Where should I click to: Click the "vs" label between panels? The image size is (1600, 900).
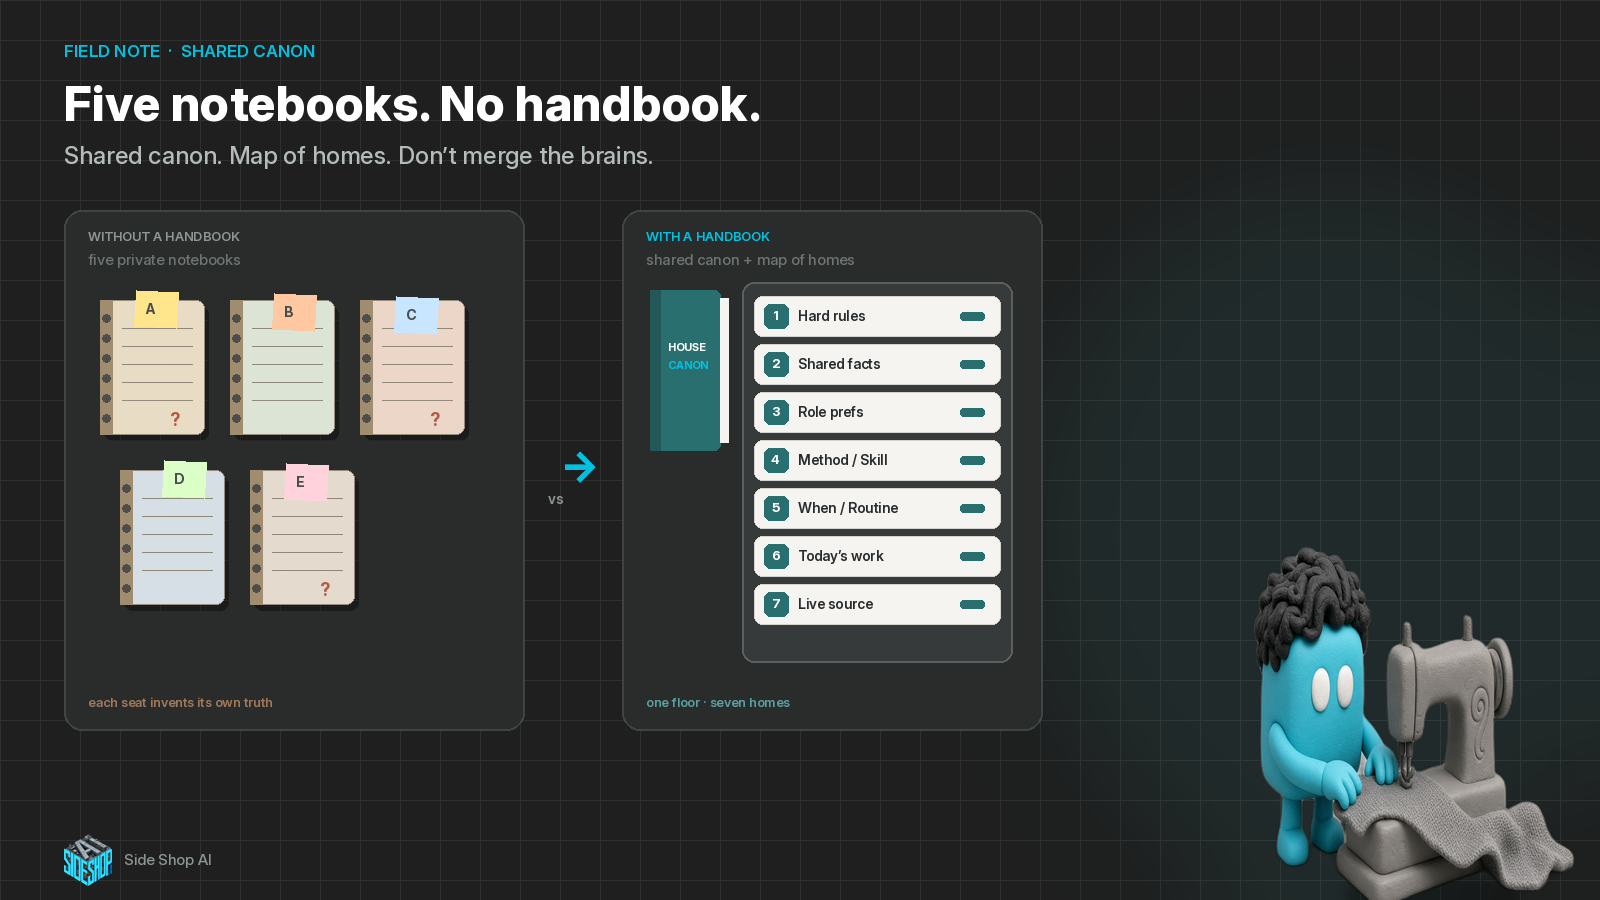point(556,500)
